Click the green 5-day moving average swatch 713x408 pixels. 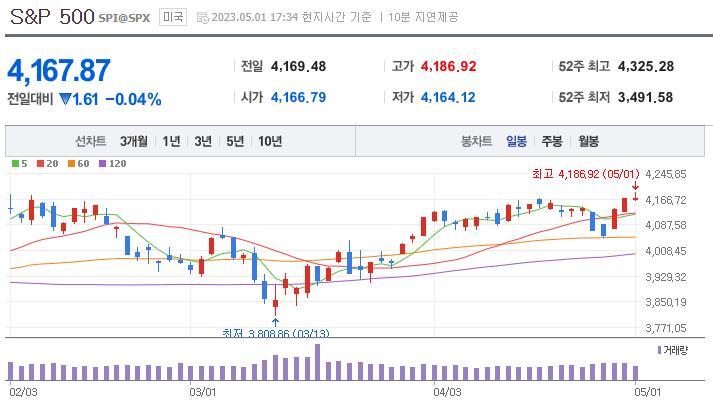15,164
